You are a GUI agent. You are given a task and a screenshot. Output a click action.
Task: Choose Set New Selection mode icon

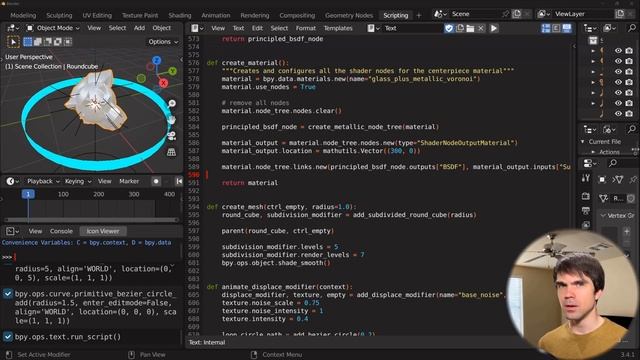(28, 42)
